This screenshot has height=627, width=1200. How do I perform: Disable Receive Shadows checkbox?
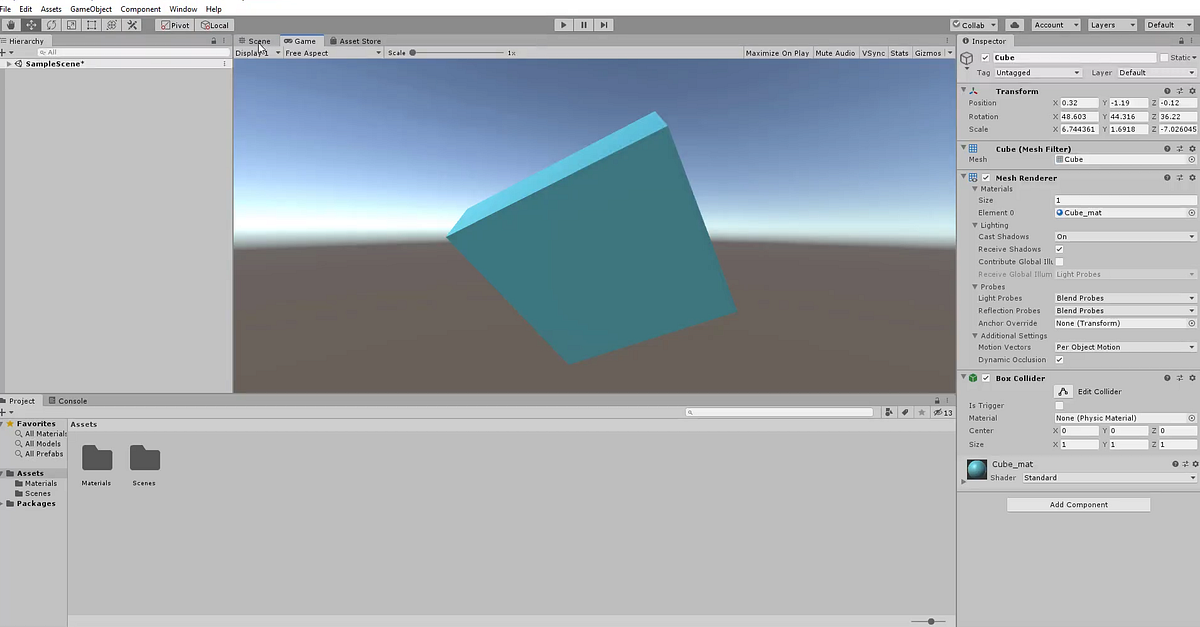pyautogui.click(x=1057, y=249)
